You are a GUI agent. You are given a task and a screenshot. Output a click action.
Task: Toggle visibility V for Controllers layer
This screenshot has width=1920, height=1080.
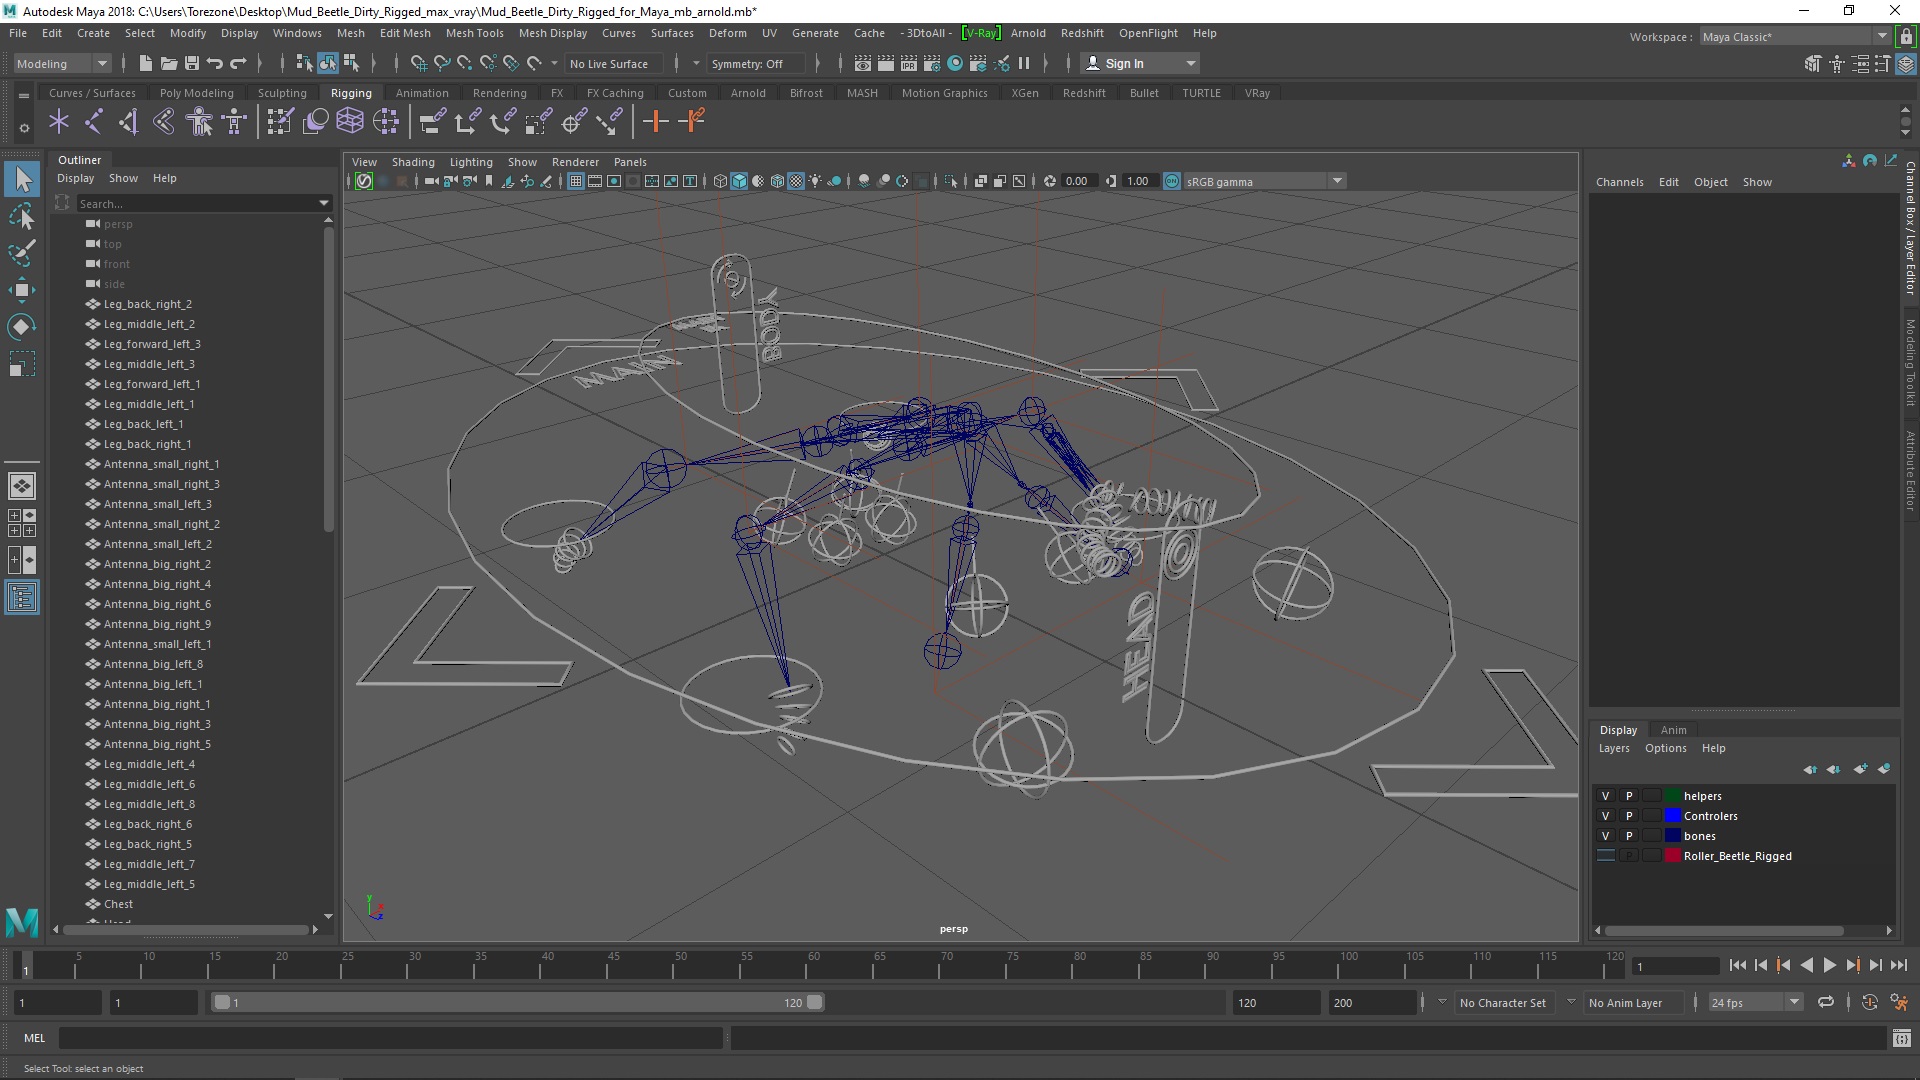coord(1605,815)
